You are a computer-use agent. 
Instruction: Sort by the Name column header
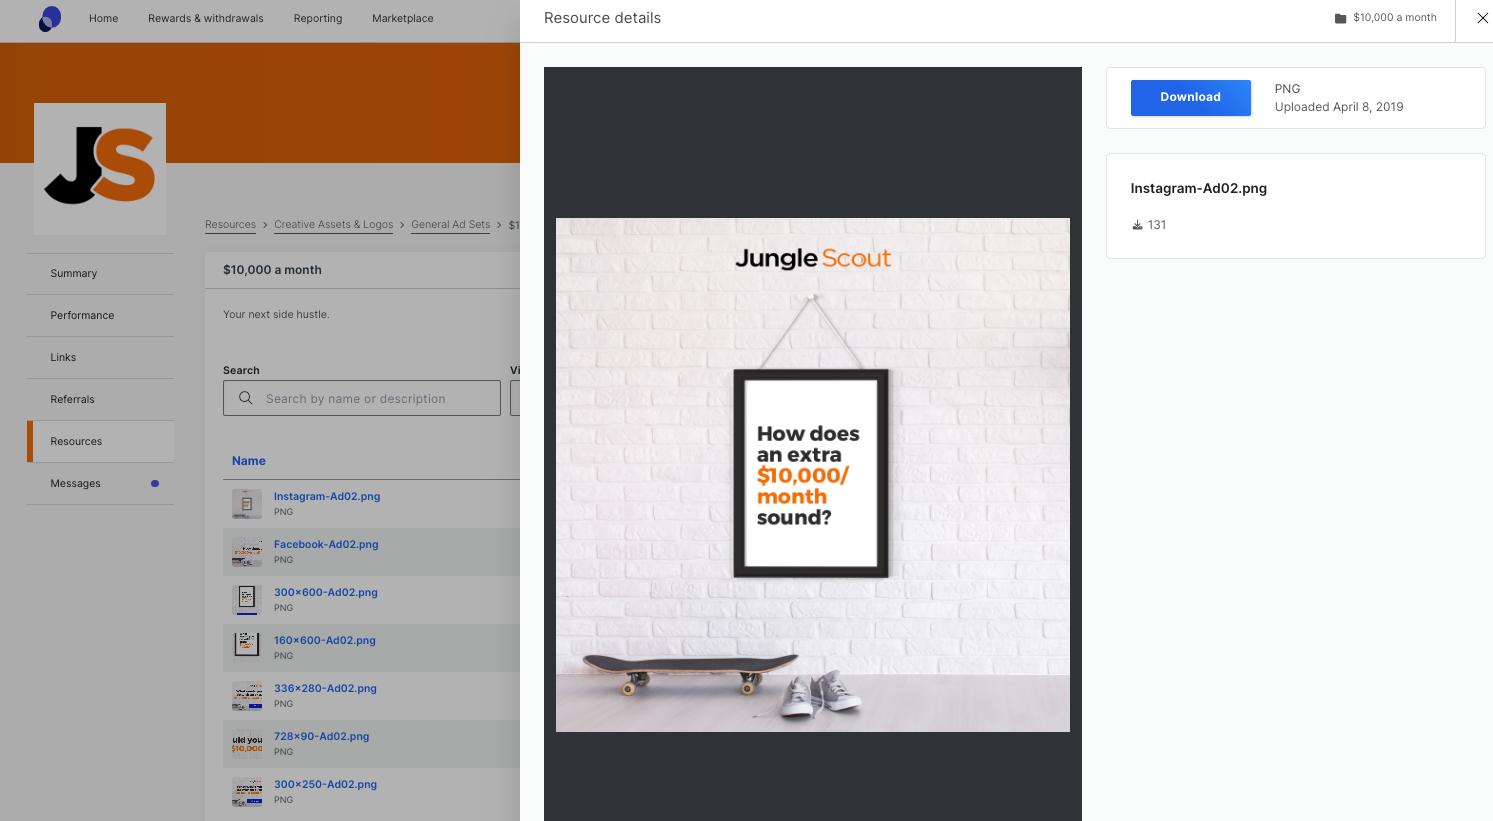point(249,461)
